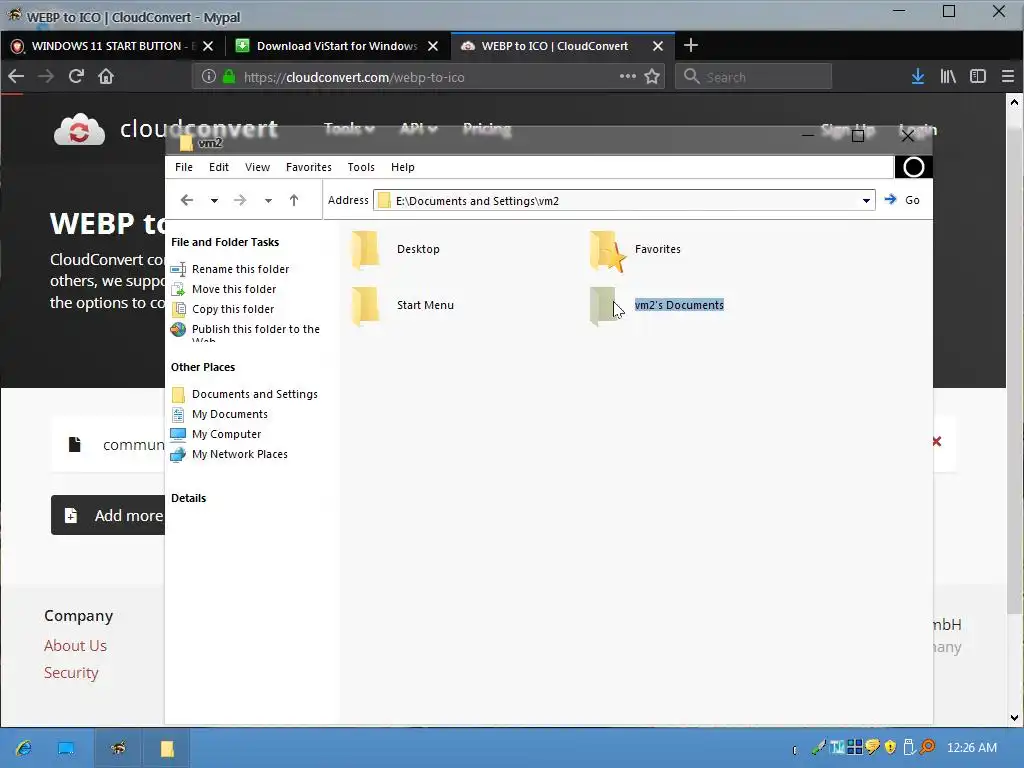This screenshot has width=1024, height=768.
Task: Open My Documents from Other Places
Action: [x=229, y=414]
